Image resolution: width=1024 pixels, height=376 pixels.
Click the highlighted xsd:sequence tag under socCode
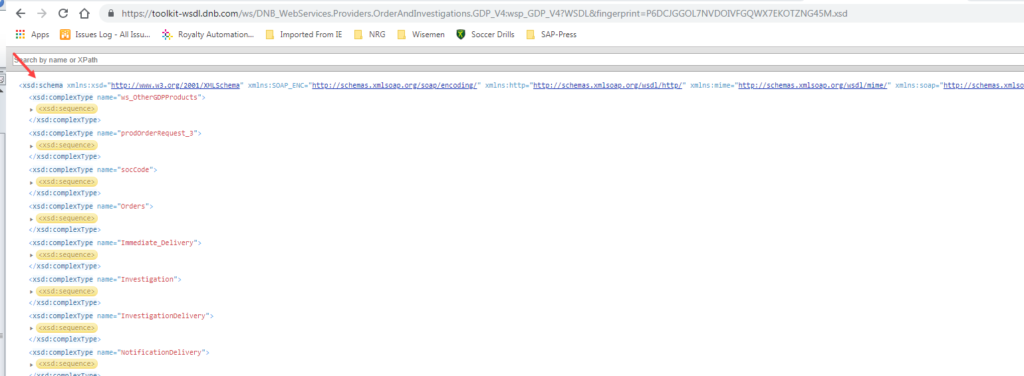click(x=67, y=182)
